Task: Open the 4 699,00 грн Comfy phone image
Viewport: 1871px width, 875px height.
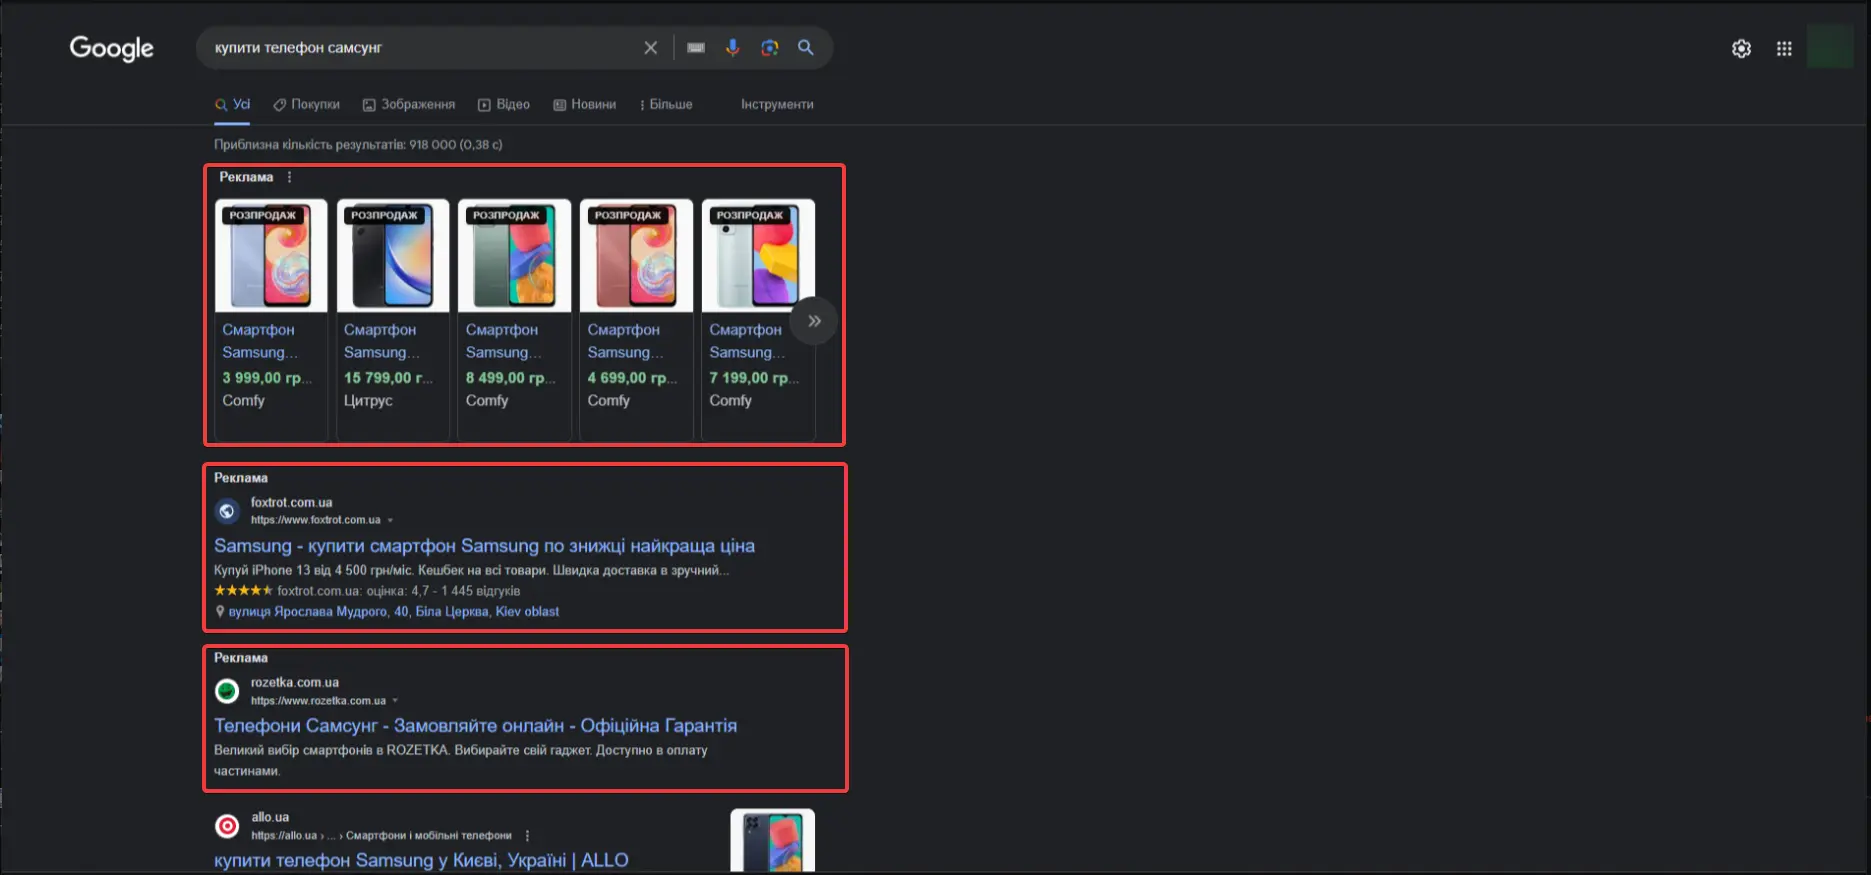Action: [636, 255]
